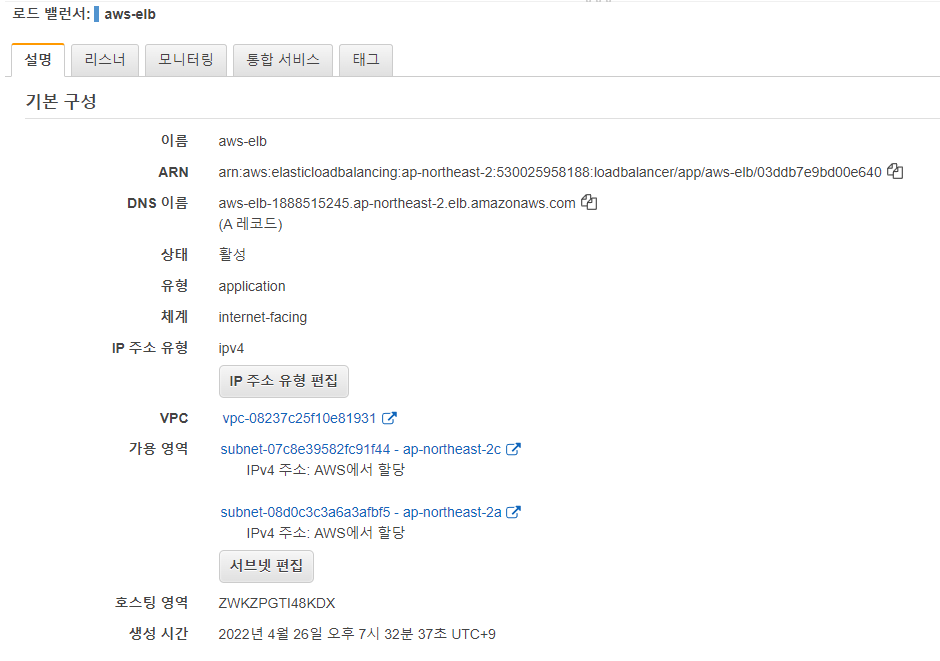Click the 서브넷 편집 button

266,566
